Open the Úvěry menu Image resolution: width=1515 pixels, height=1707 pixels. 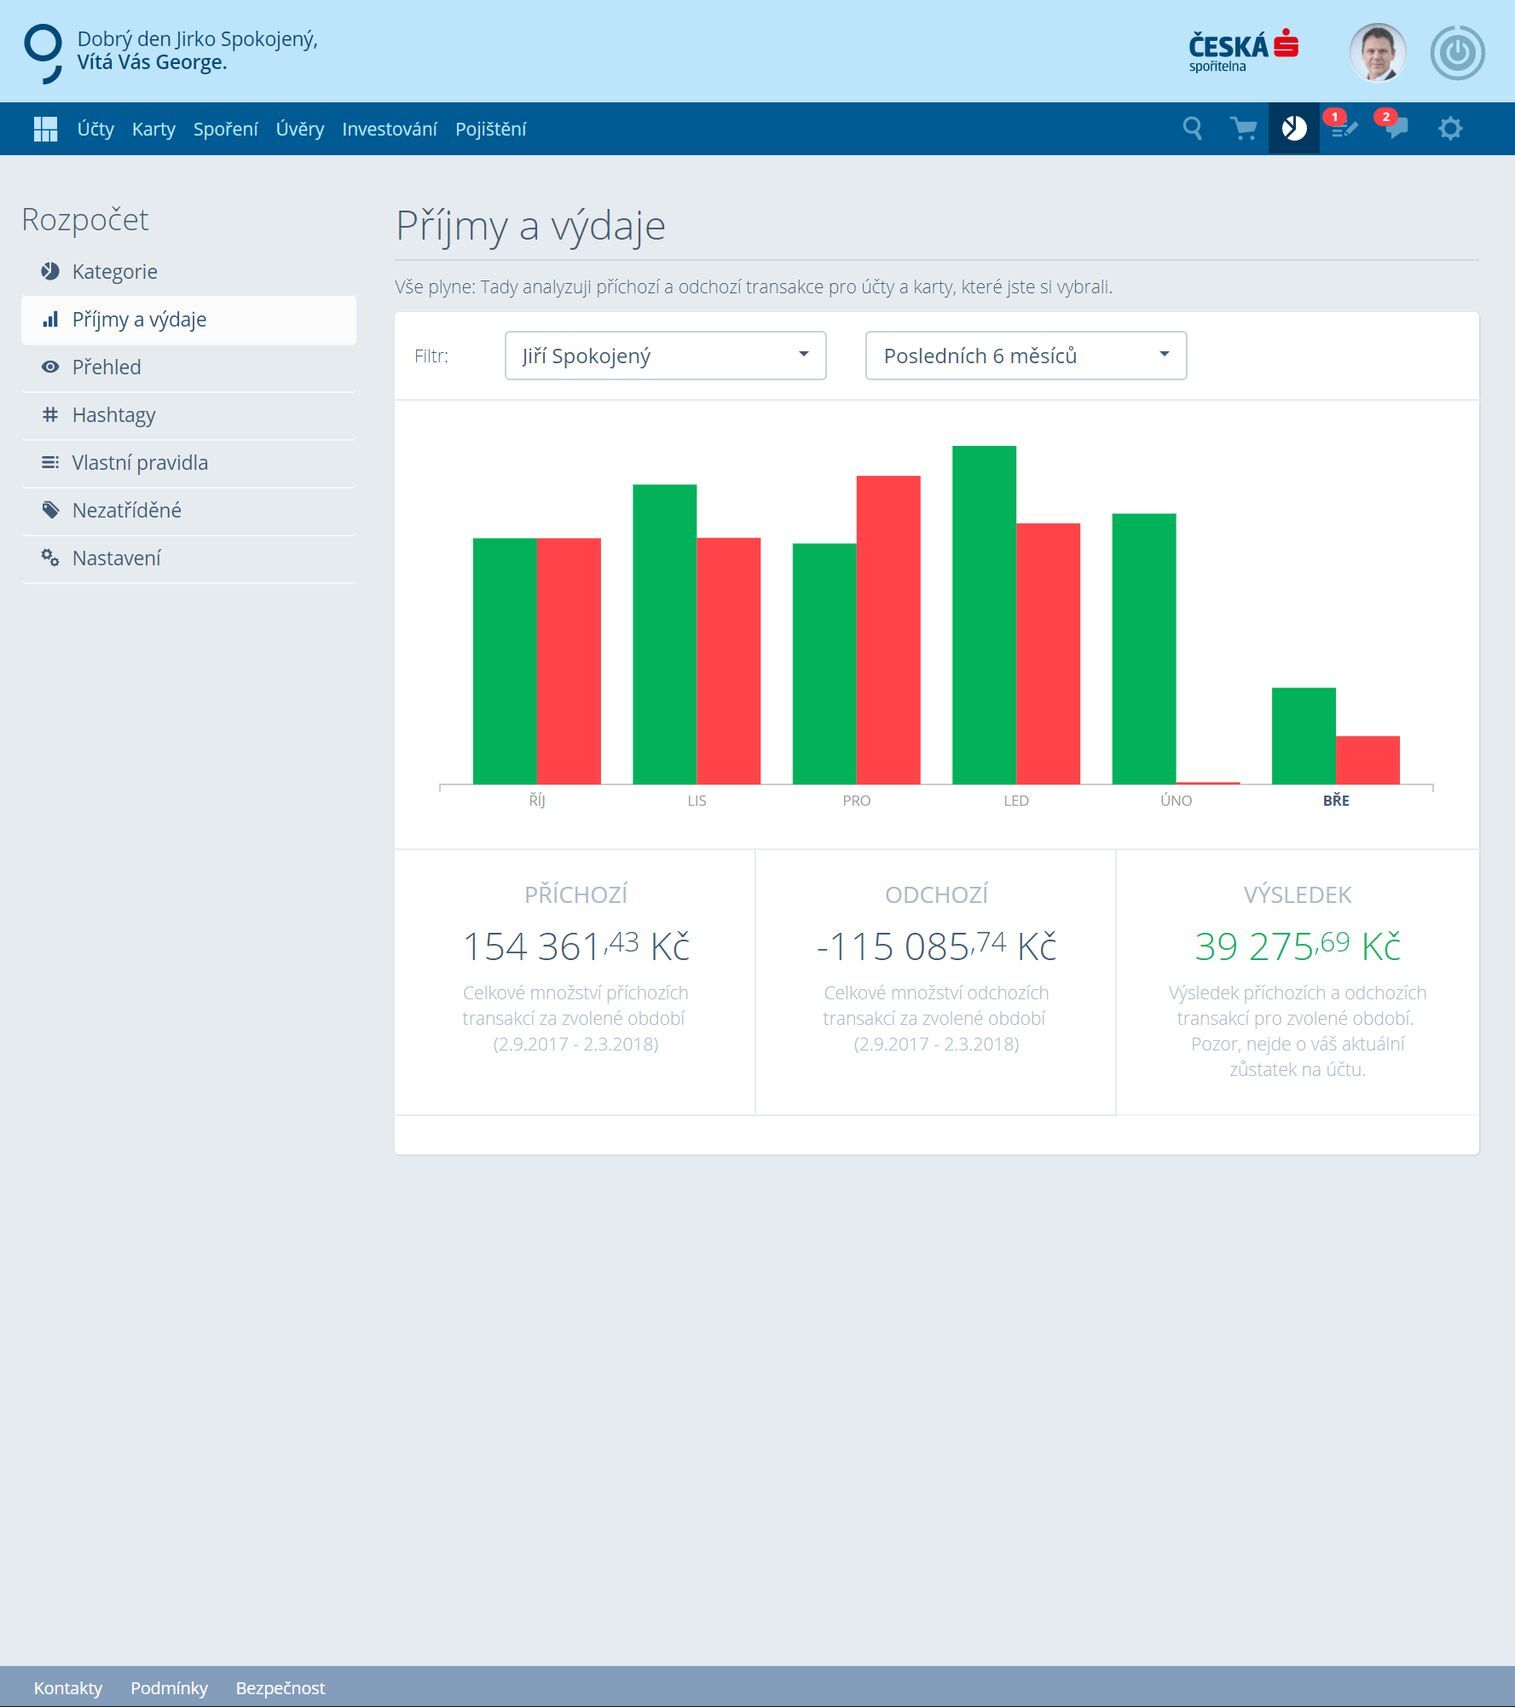[300, 129]
